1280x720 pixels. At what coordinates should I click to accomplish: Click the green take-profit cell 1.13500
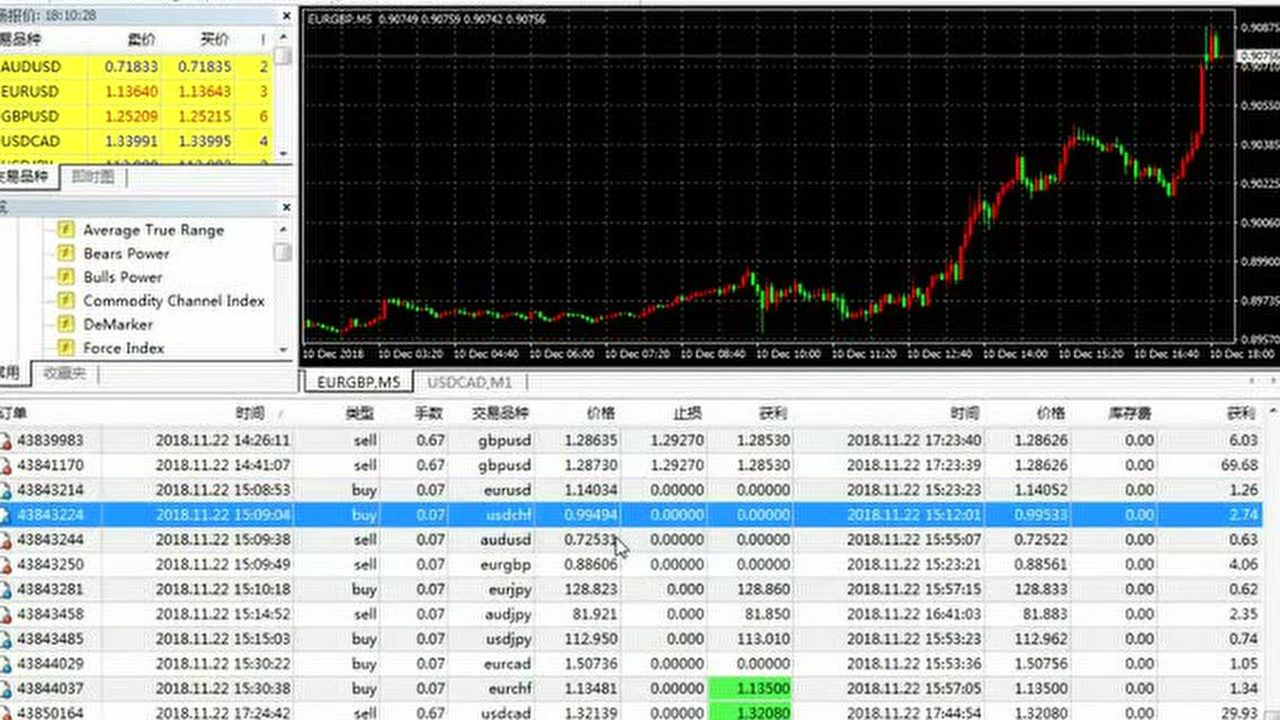tap(750, 688)
